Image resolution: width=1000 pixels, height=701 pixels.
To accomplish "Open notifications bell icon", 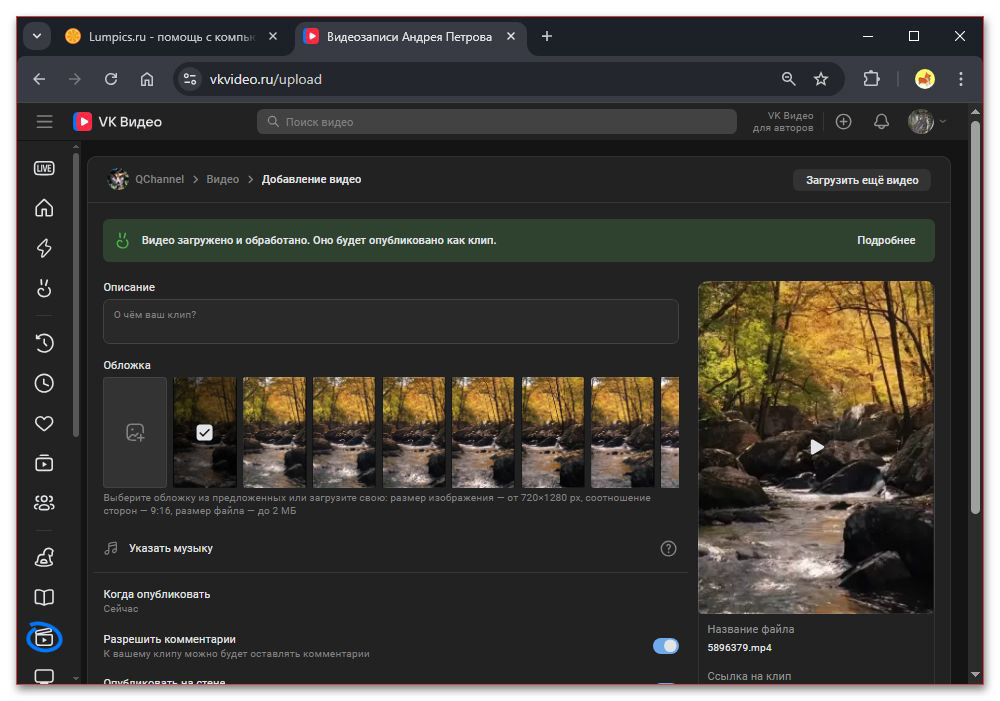I will point(881,122).
